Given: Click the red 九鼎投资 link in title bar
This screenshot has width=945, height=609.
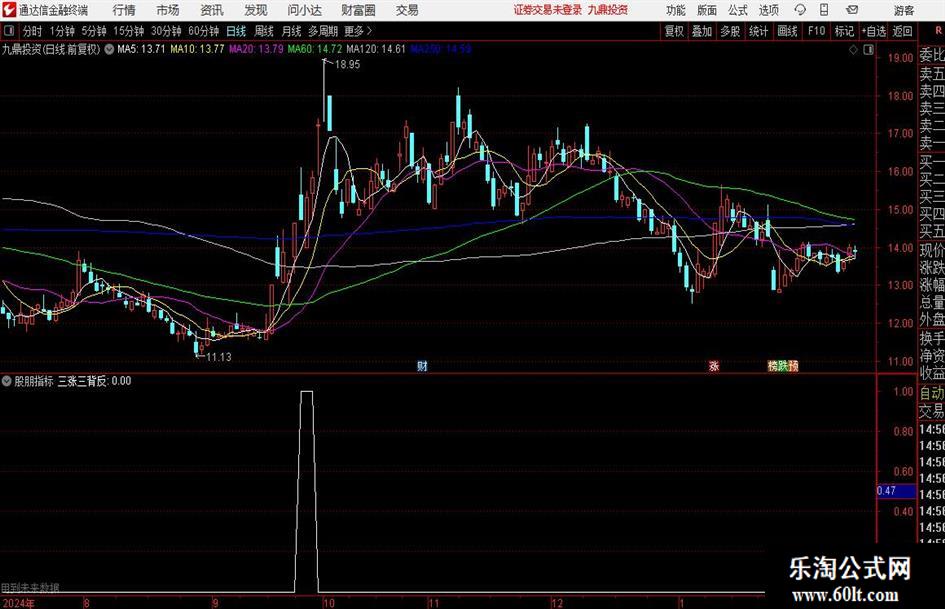Looking at the screenshot, I should (608, 10).
